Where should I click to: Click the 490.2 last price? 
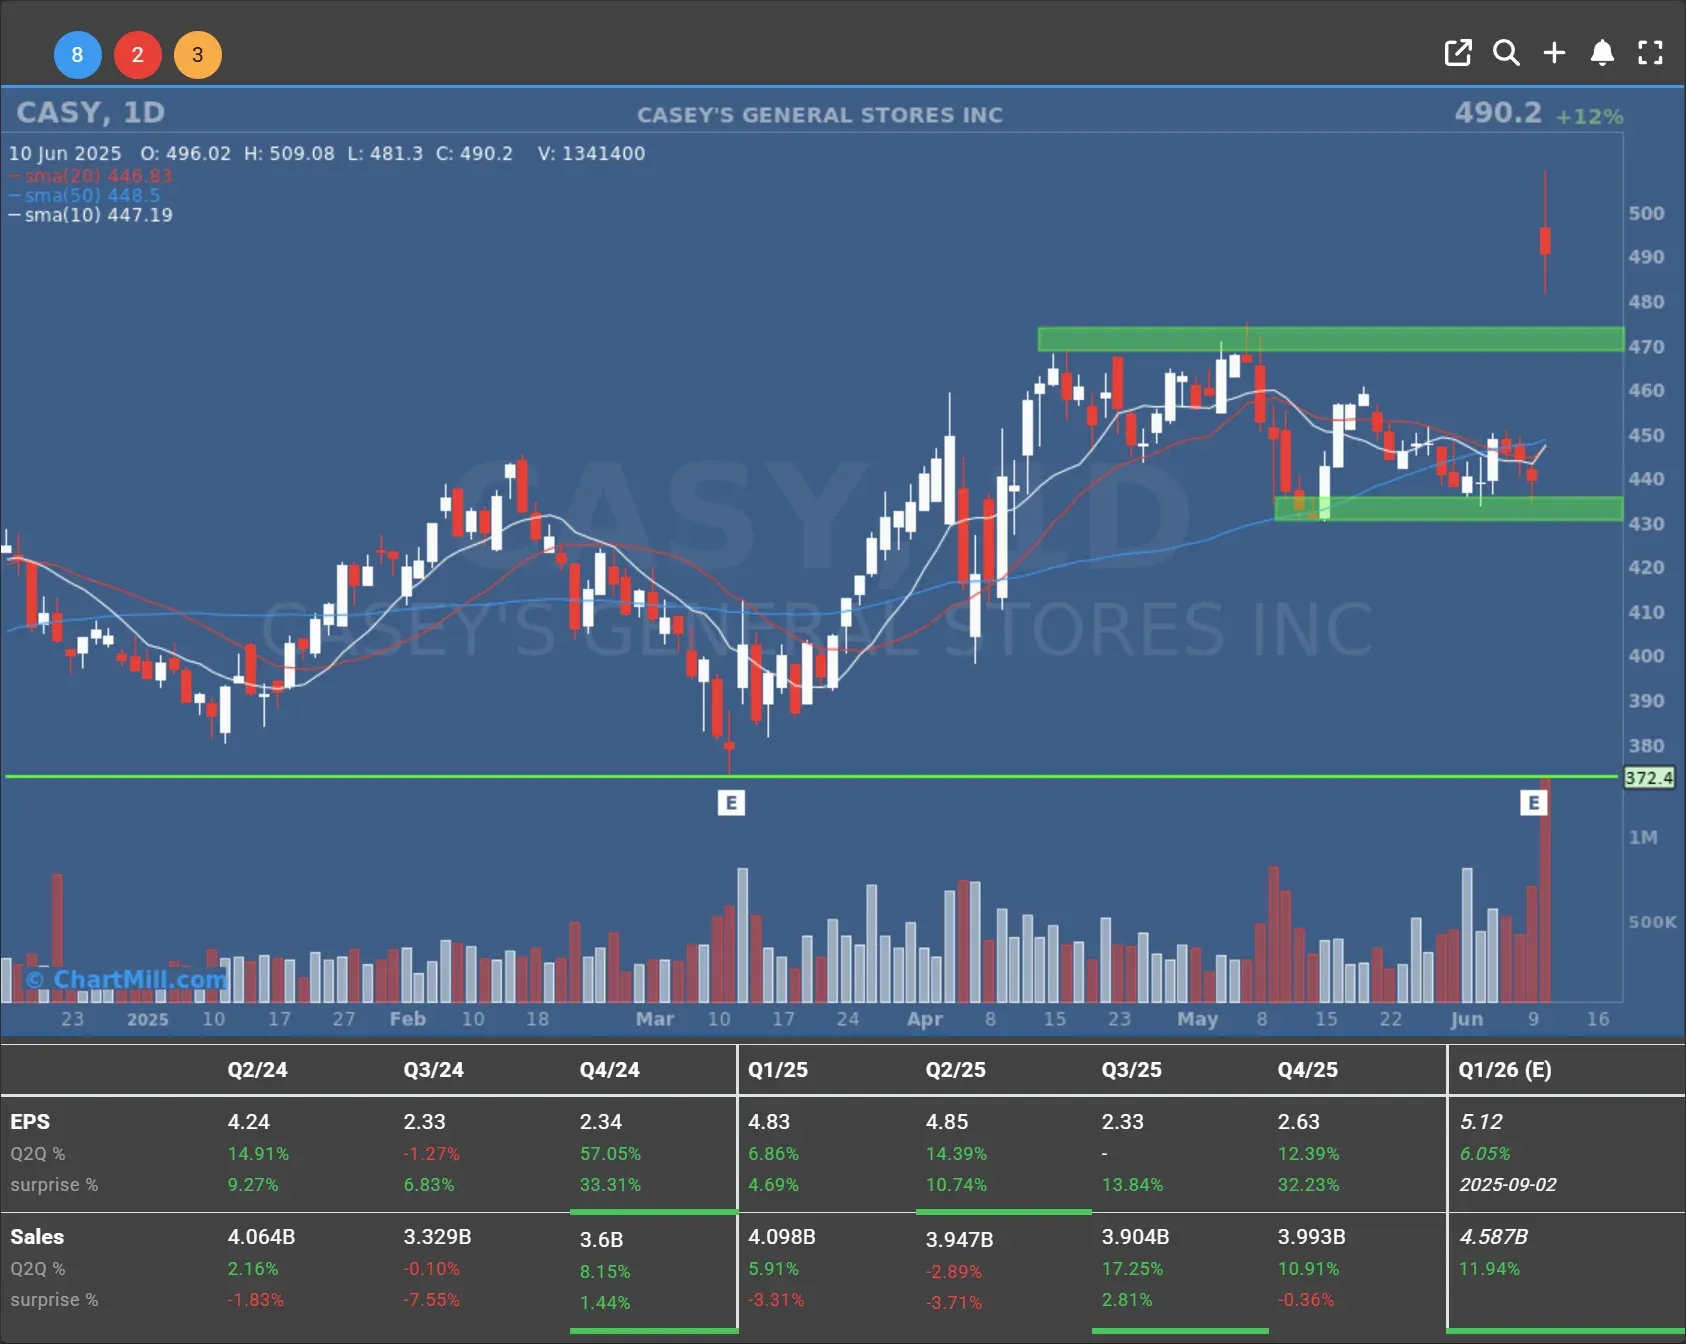pyautogui.click(x=1498, y=112)
